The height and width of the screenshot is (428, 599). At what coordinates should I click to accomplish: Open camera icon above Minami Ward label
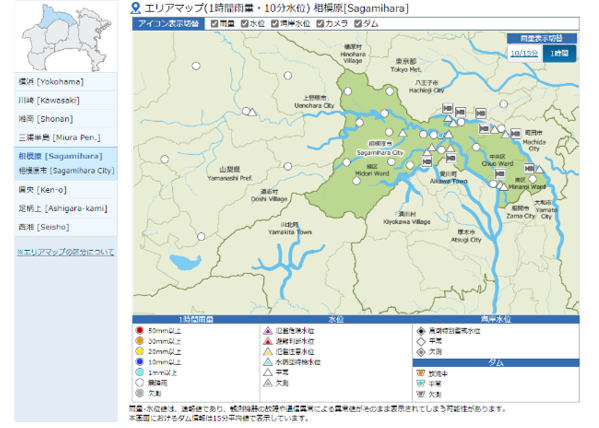[529, 168]
